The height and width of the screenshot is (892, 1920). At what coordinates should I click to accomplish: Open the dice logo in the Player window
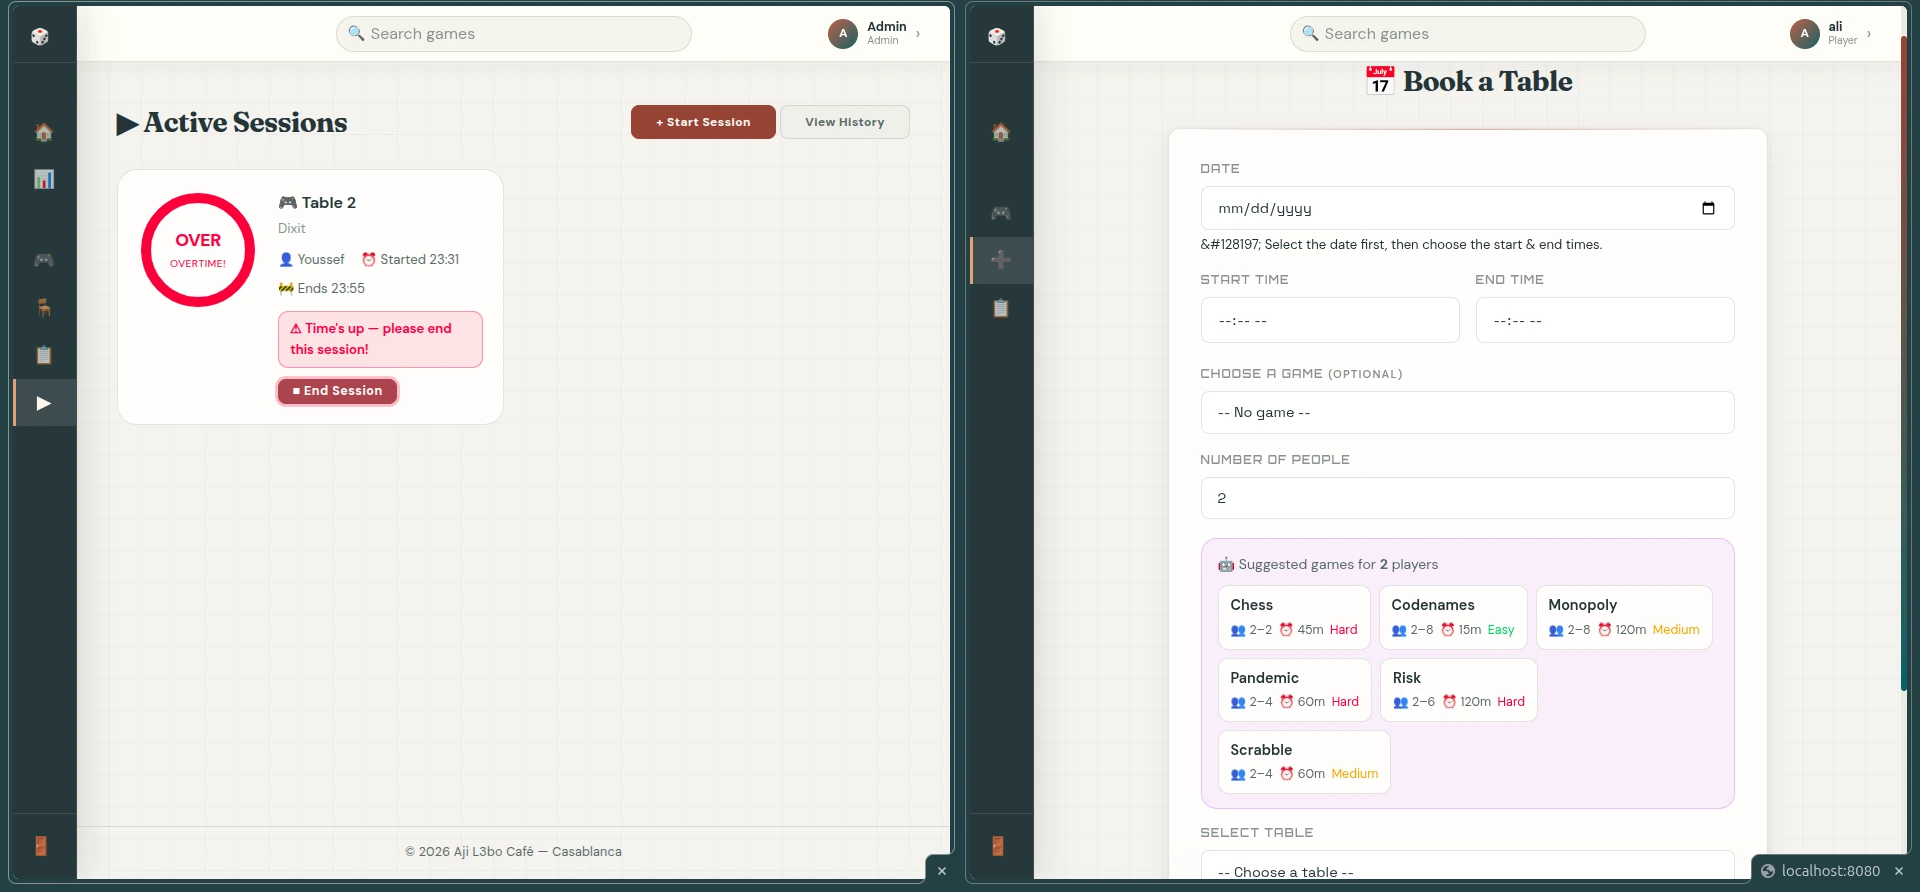click(x=997, y=36)
